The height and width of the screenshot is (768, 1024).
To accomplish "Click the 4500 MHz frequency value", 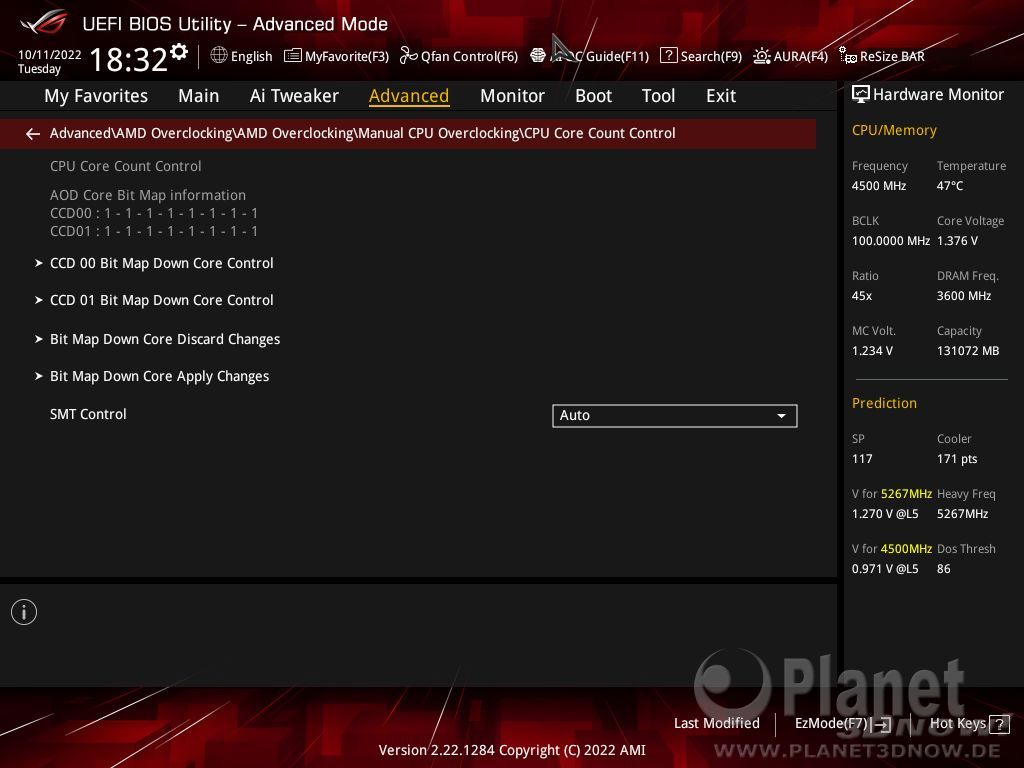I will [879, 186].
